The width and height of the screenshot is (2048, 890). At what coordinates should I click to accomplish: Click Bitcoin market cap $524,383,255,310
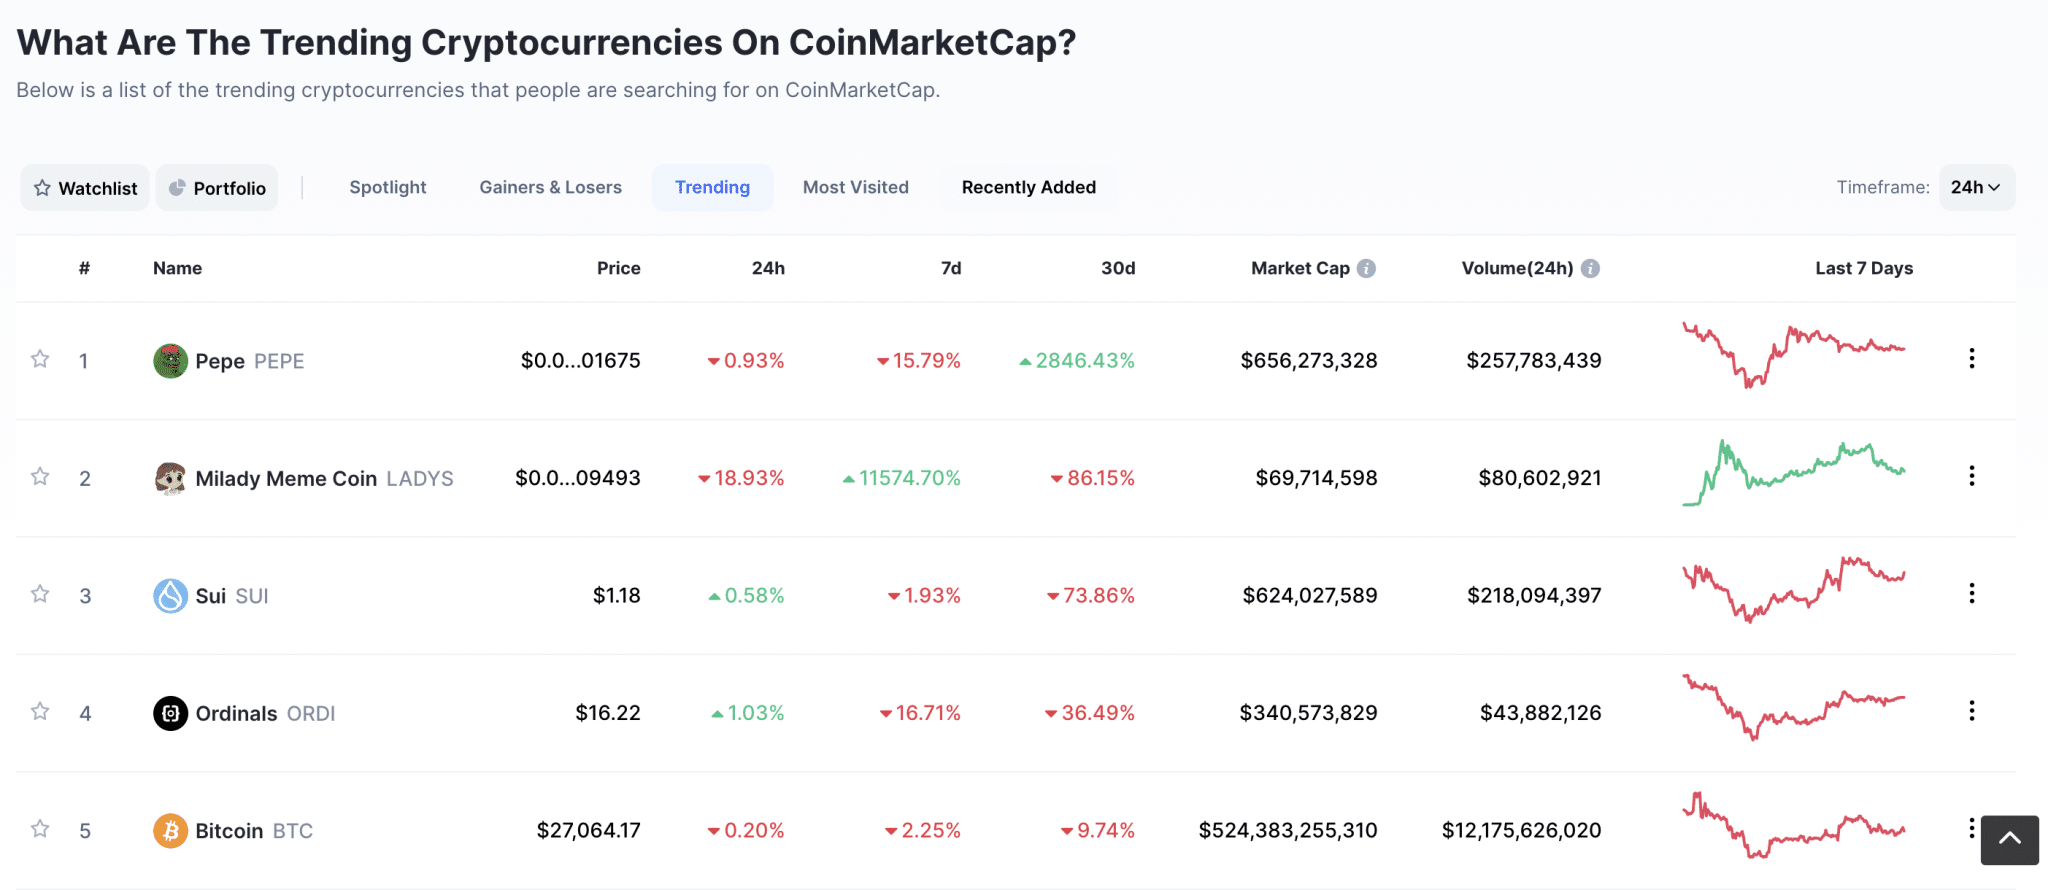[x=1288, y=830]
